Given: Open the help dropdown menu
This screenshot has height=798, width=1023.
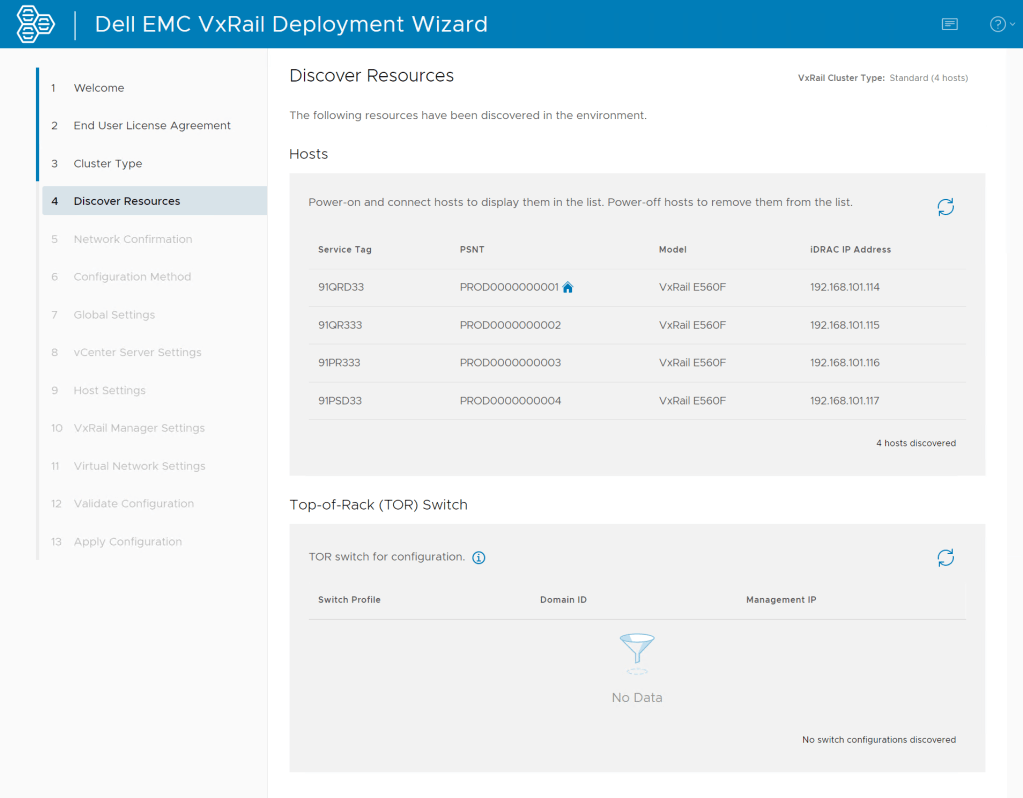Looking at the screenshot, I should (1002, 24).
